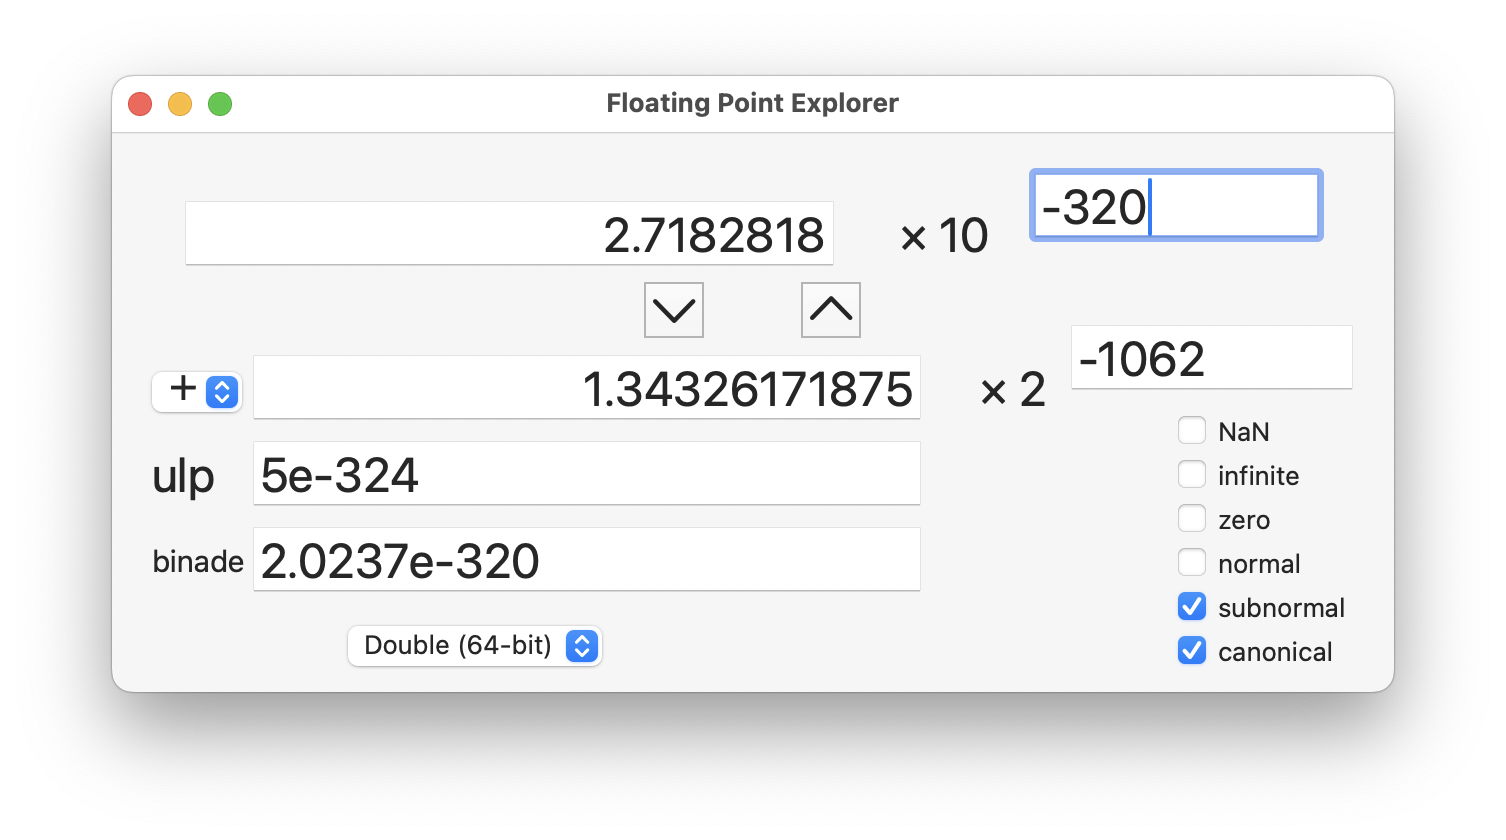Click the decimal exponent field containing -320
Screen dimensions: 1506x840
1176,205
